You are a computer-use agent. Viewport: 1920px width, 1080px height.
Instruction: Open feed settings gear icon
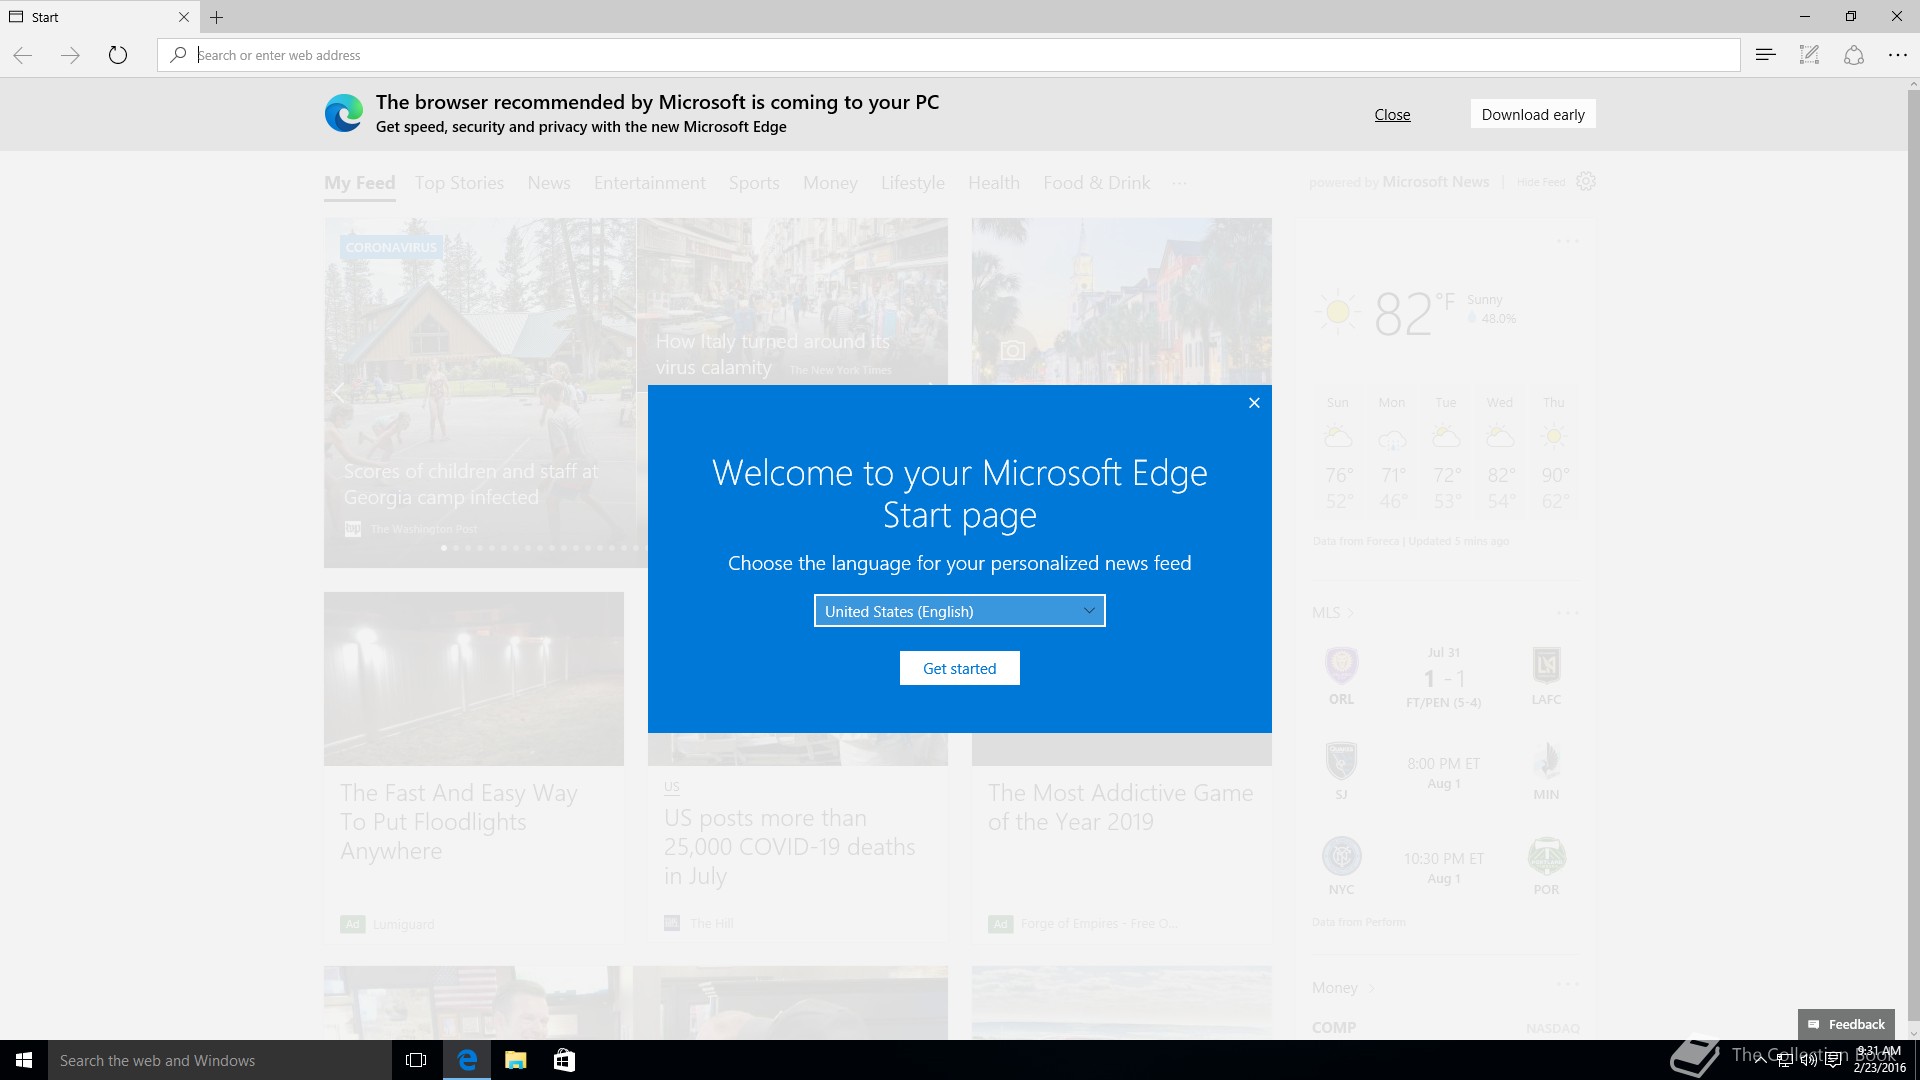pyautogui.click(x=1585, y=182)
